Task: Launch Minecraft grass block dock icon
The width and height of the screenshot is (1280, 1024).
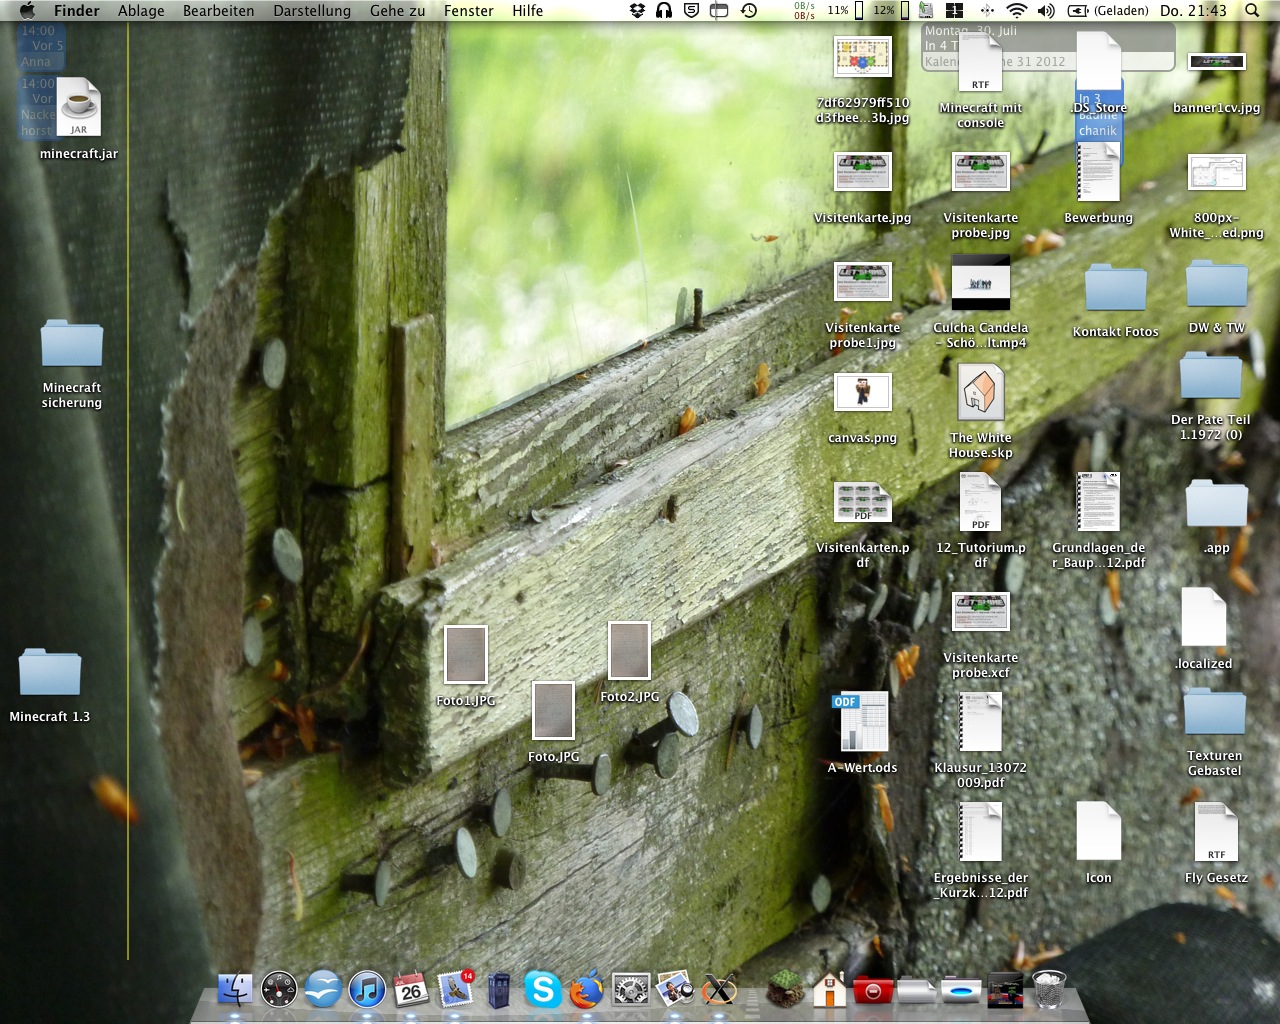Action: tap(786, 990)
